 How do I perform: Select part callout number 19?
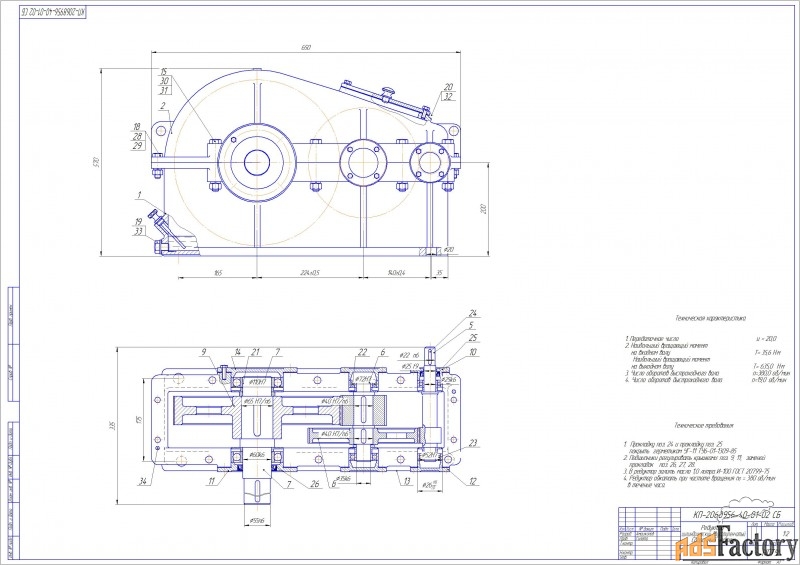tap(138, 222)
